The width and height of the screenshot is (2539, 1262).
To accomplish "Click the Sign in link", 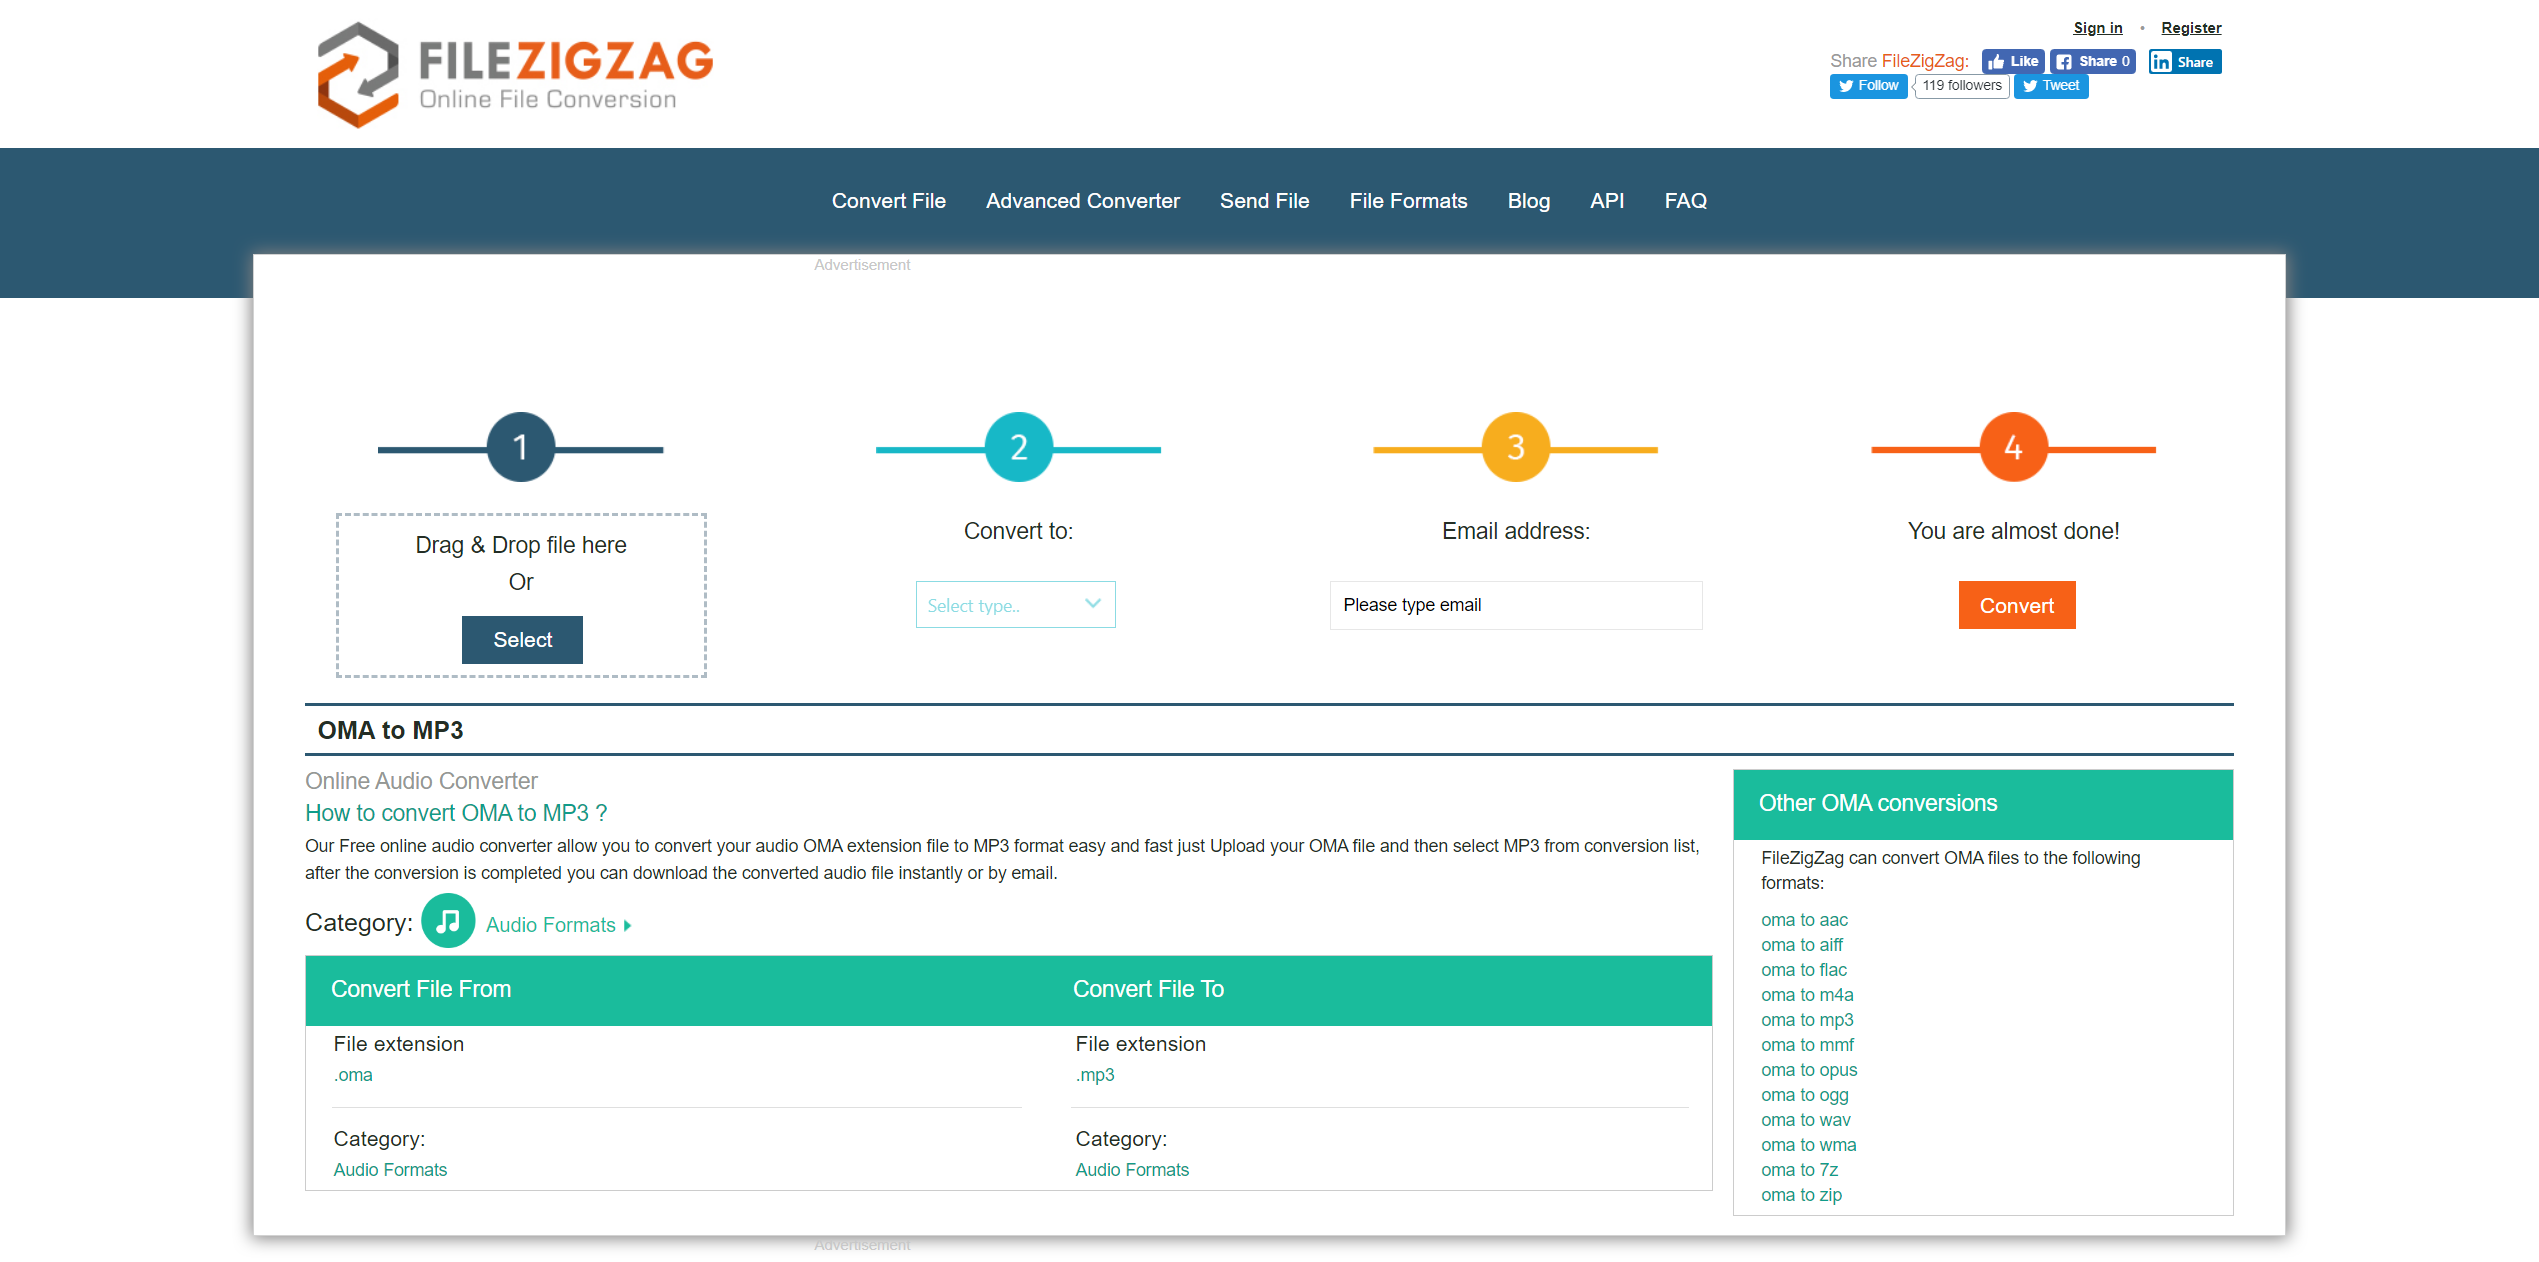I will (2097, 28).
